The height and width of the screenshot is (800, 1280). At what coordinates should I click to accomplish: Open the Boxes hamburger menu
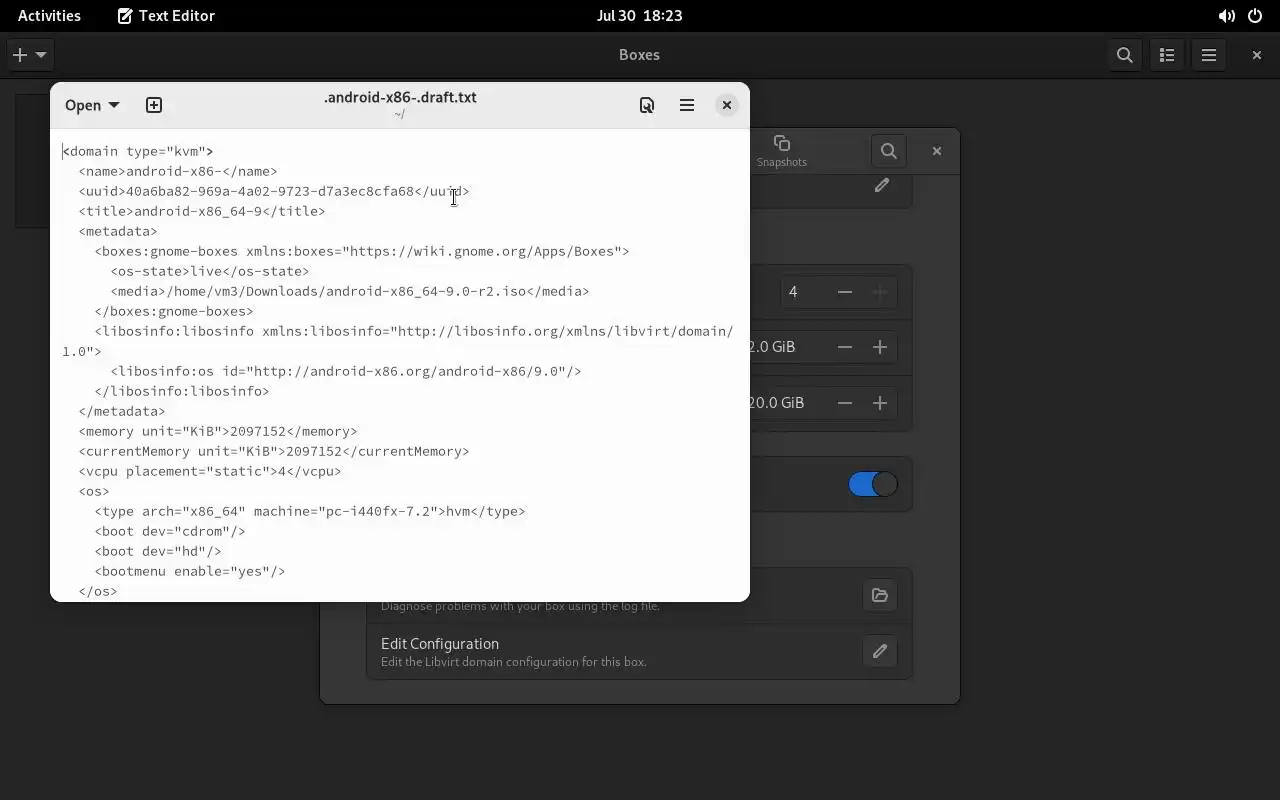coord(1209,55)
